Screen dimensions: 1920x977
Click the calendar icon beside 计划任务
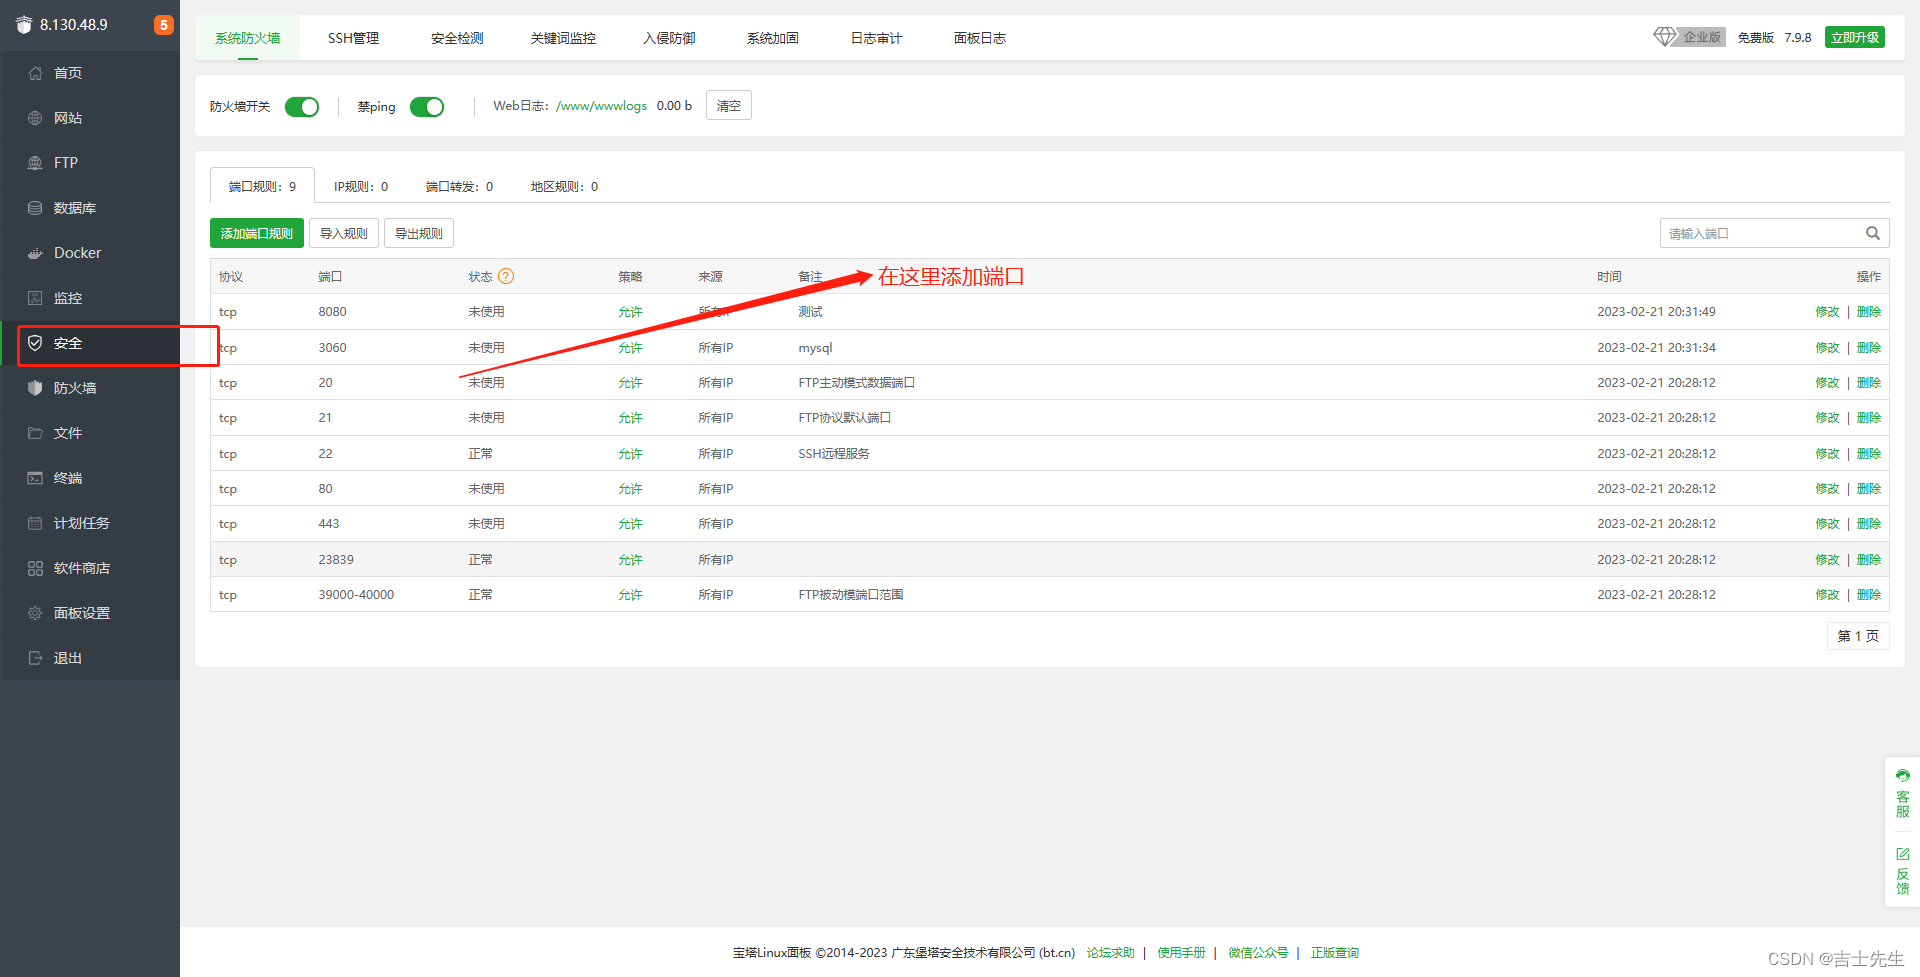(x=35, y=523)
